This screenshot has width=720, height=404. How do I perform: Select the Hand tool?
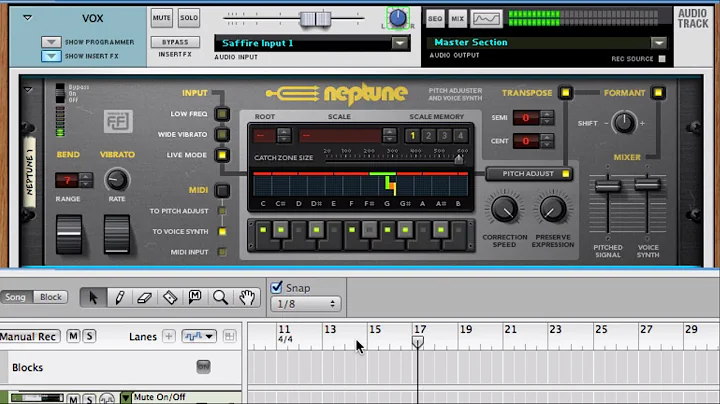[247, 297]
